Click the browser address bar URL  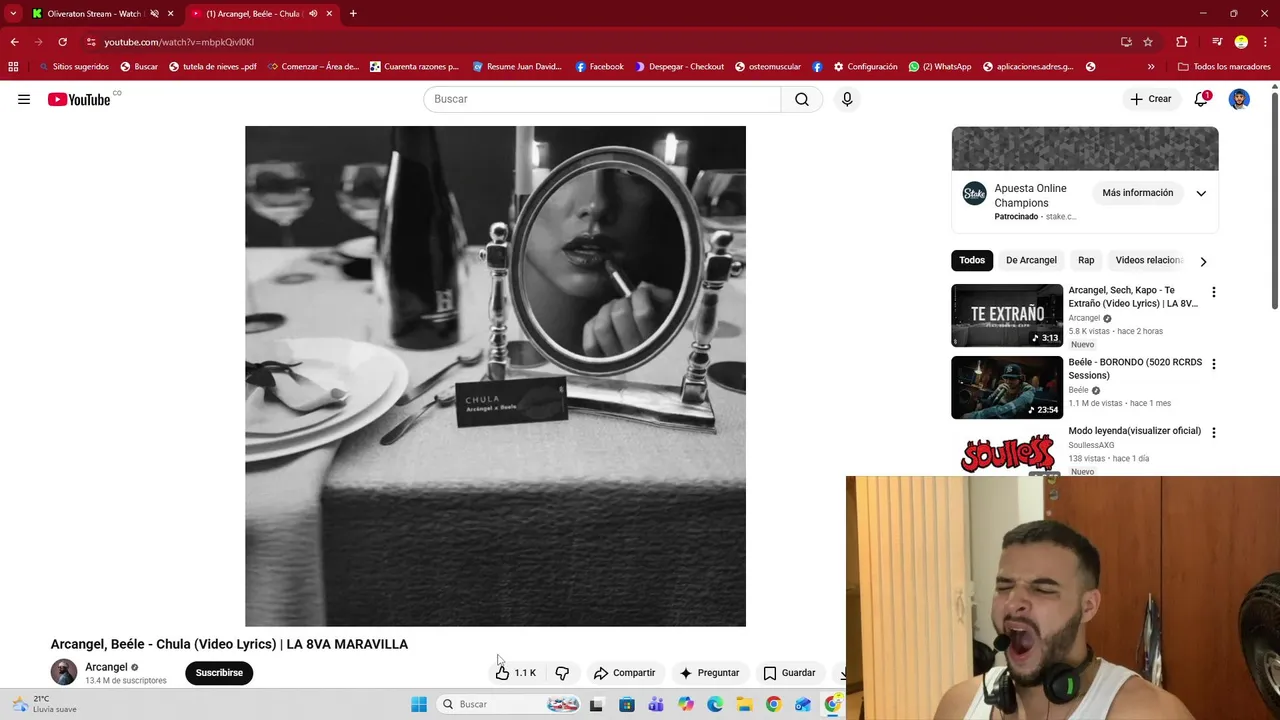click(179, 42)
